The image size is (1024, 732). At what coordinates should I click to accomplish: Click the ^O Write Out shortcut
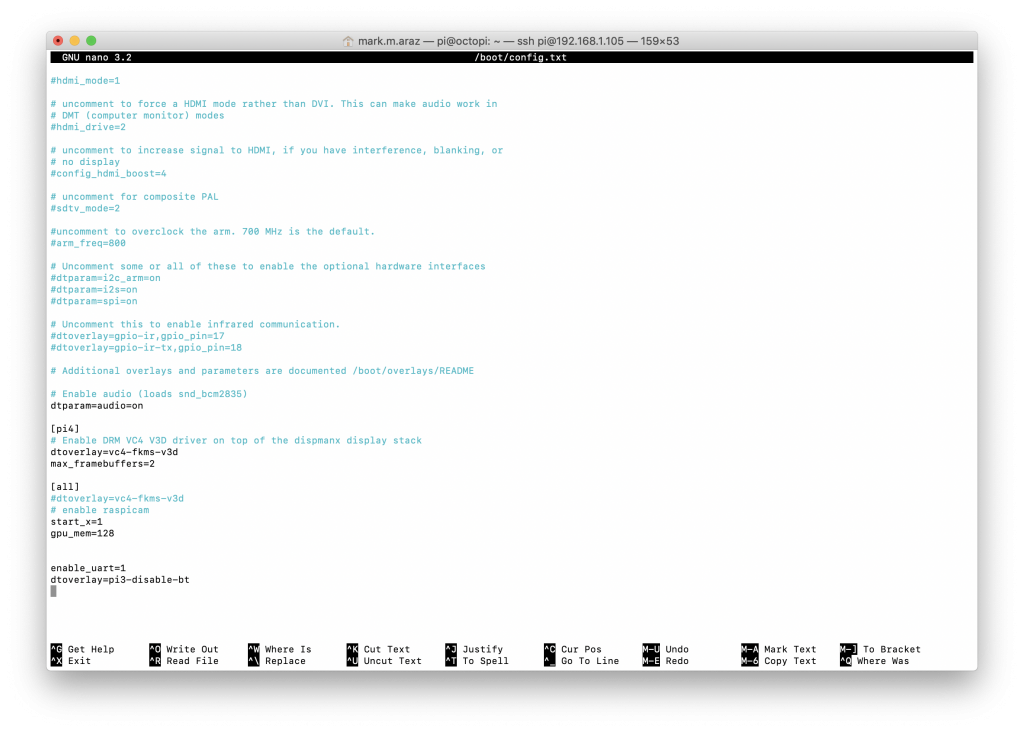[x=184, y=649]
